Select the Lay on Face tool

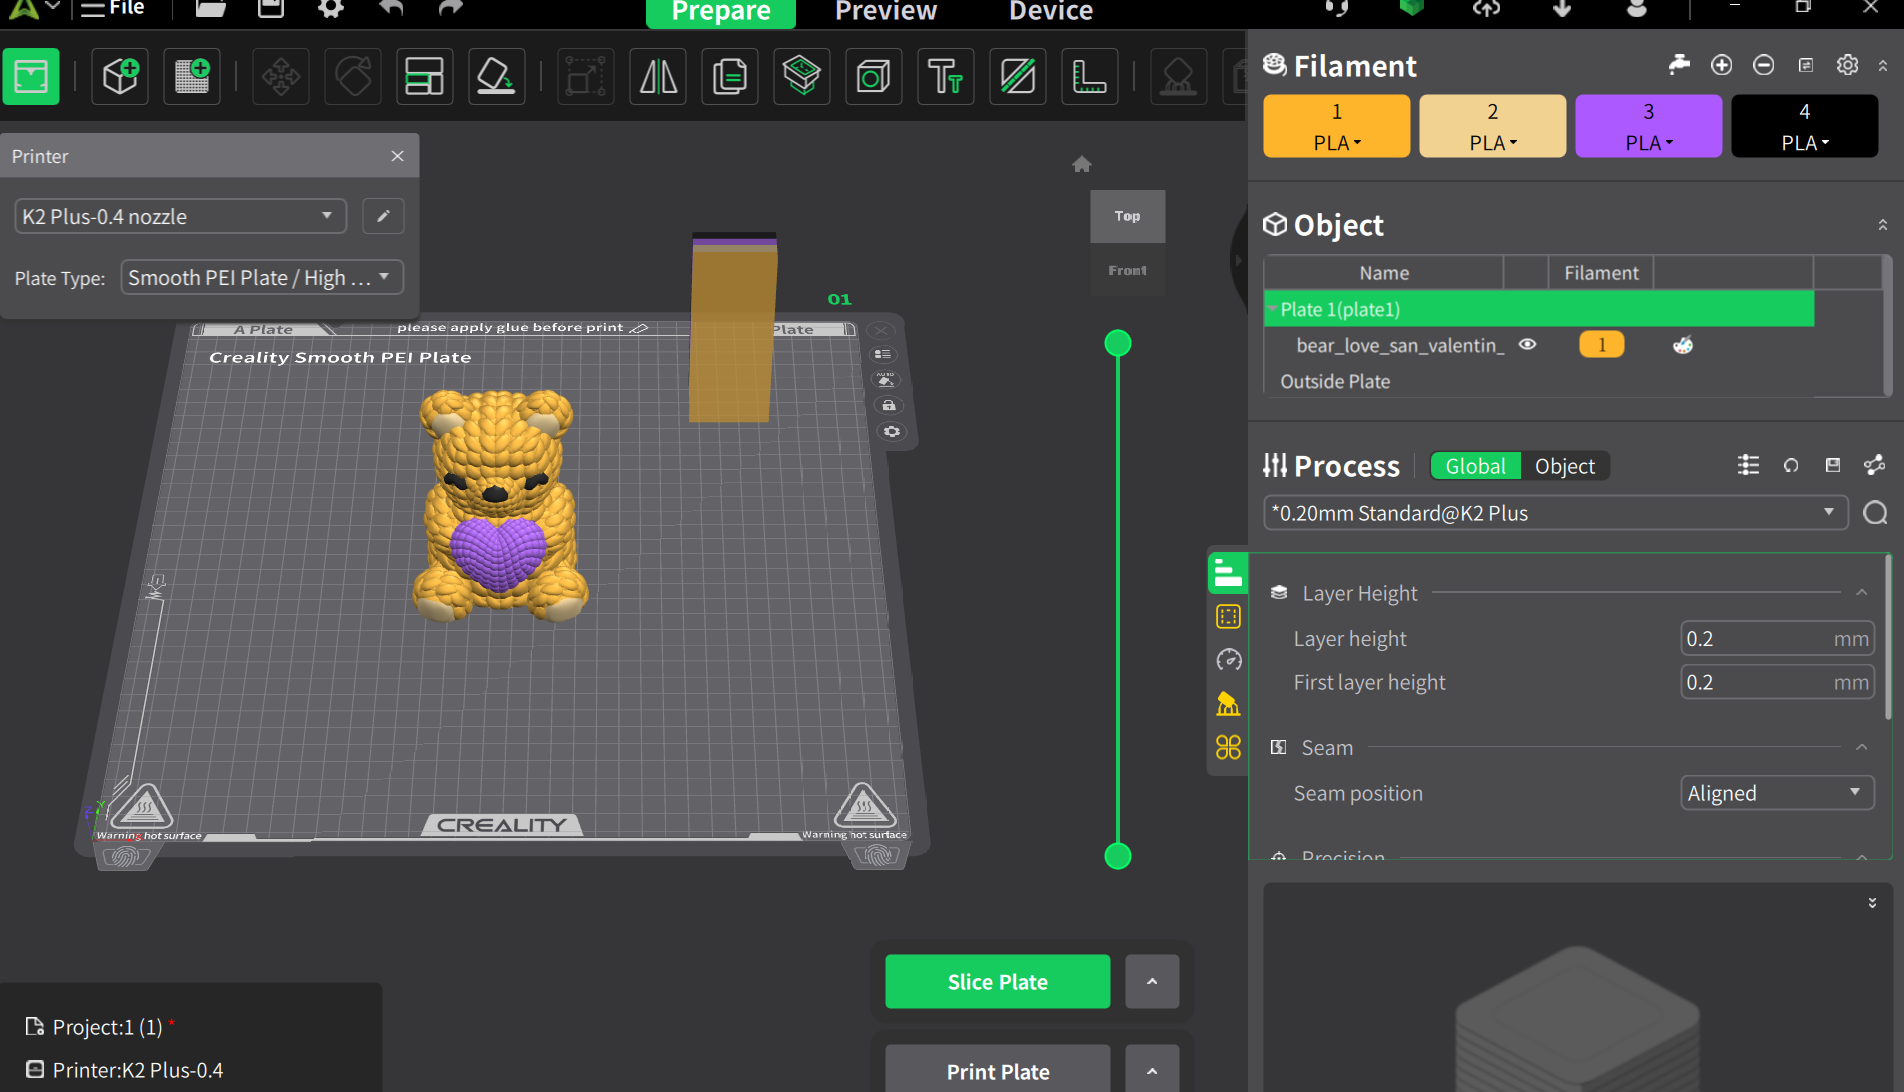496,77
